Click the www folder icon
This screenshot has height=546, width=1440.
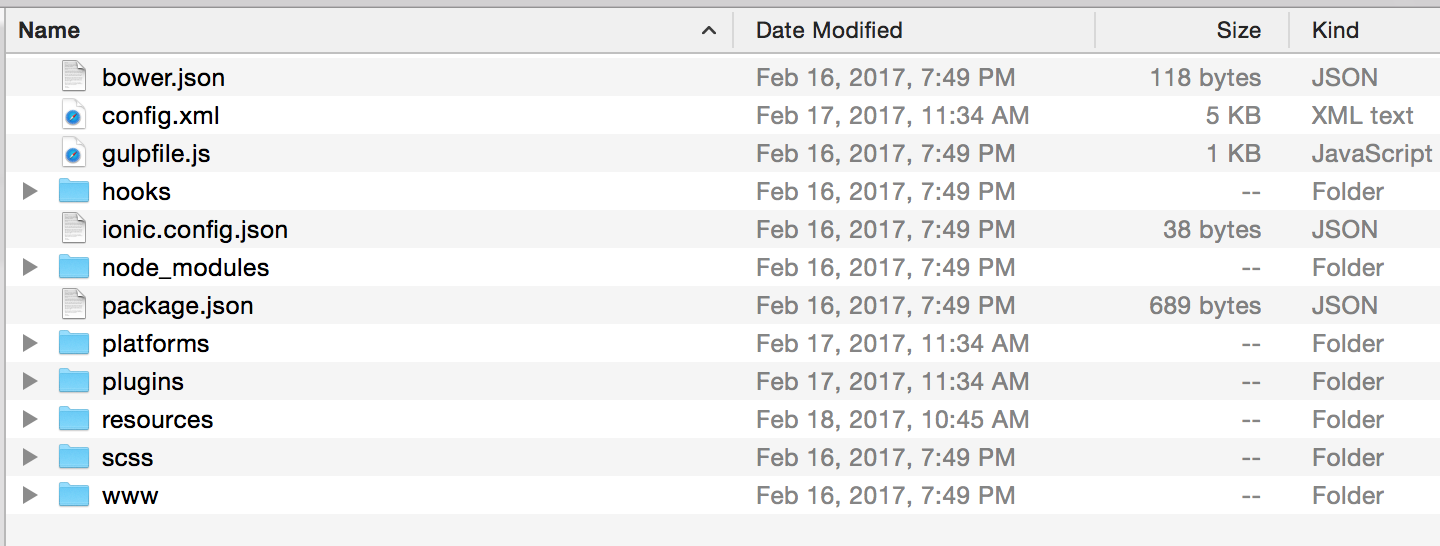pos(74,496)
